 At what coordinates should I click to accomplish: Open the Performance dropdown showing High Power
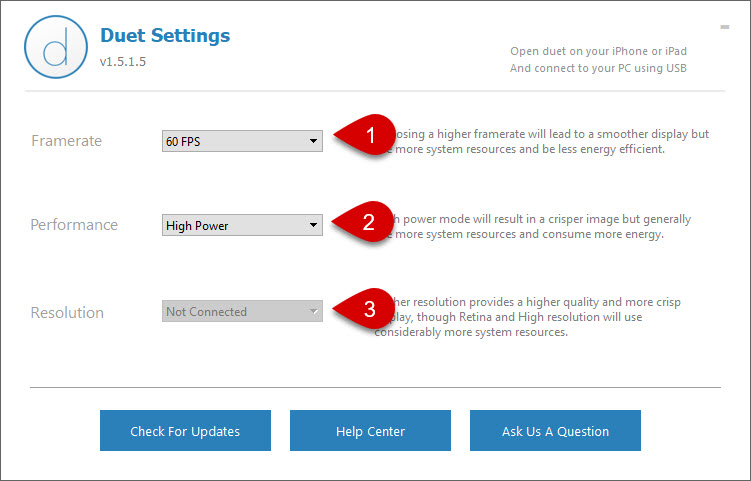pyautogui.click(x=242, y=225)
